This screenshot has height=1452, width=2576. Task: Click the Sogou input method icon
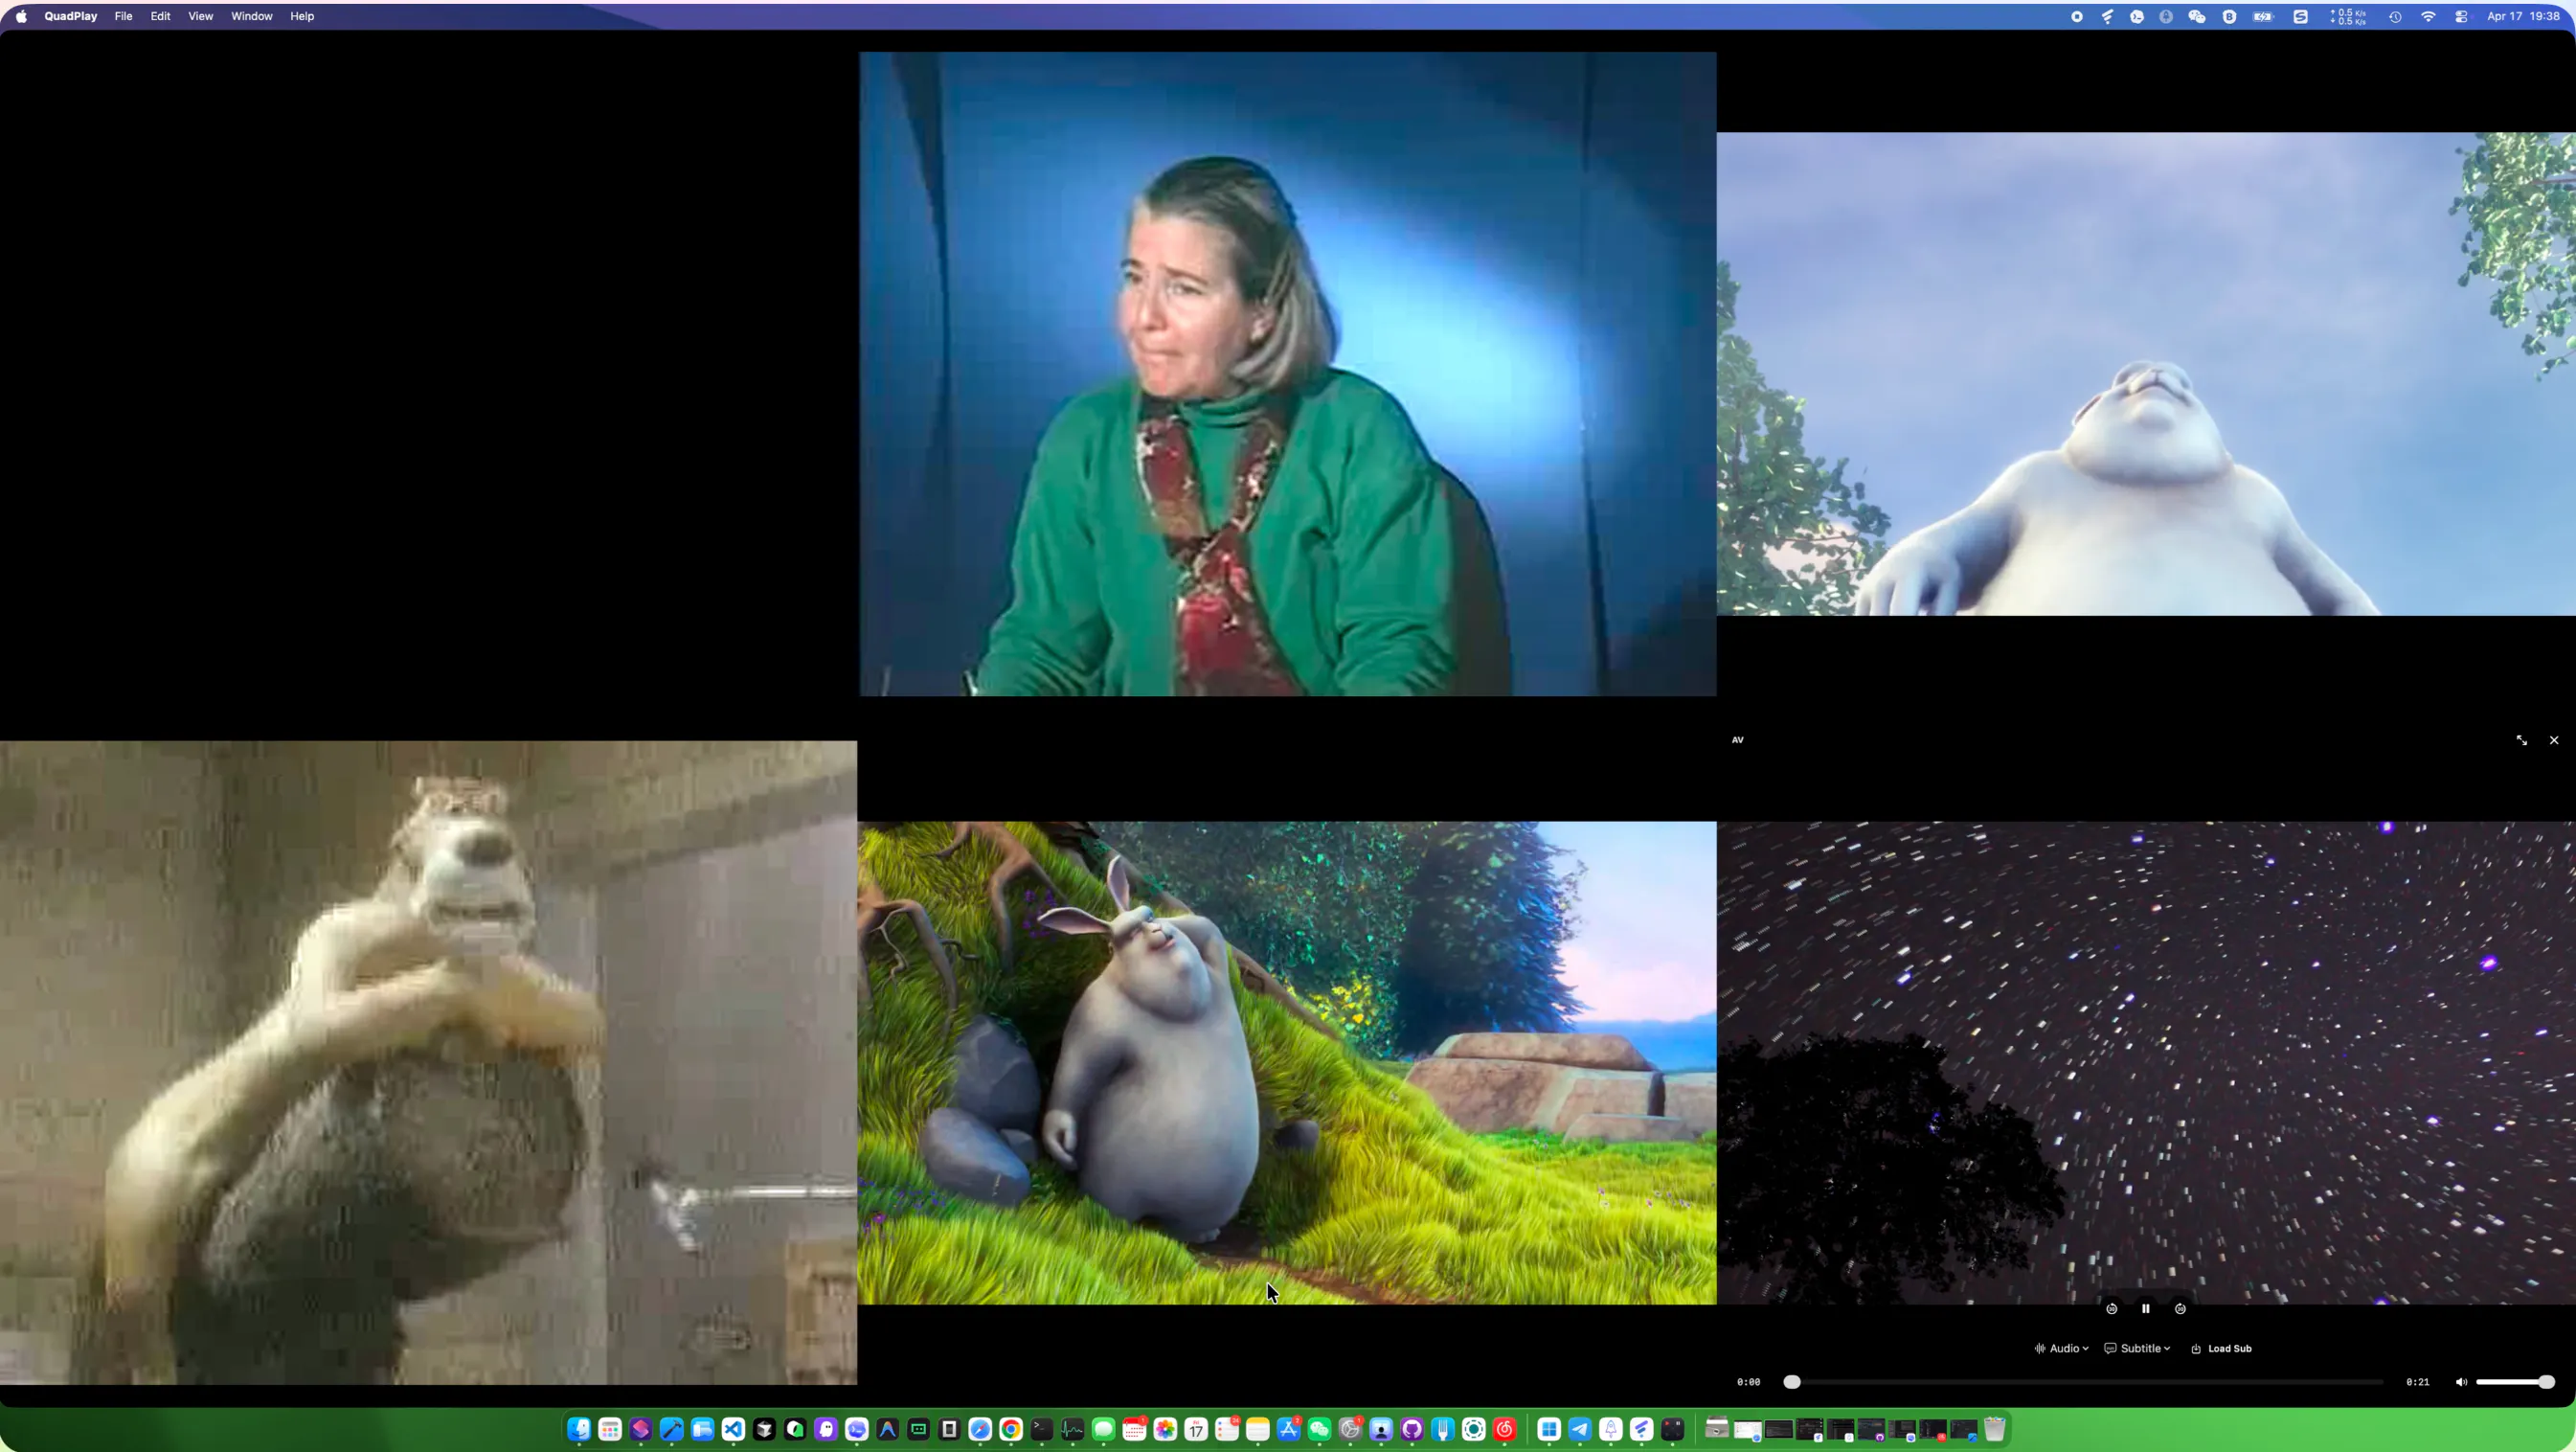2300,16
